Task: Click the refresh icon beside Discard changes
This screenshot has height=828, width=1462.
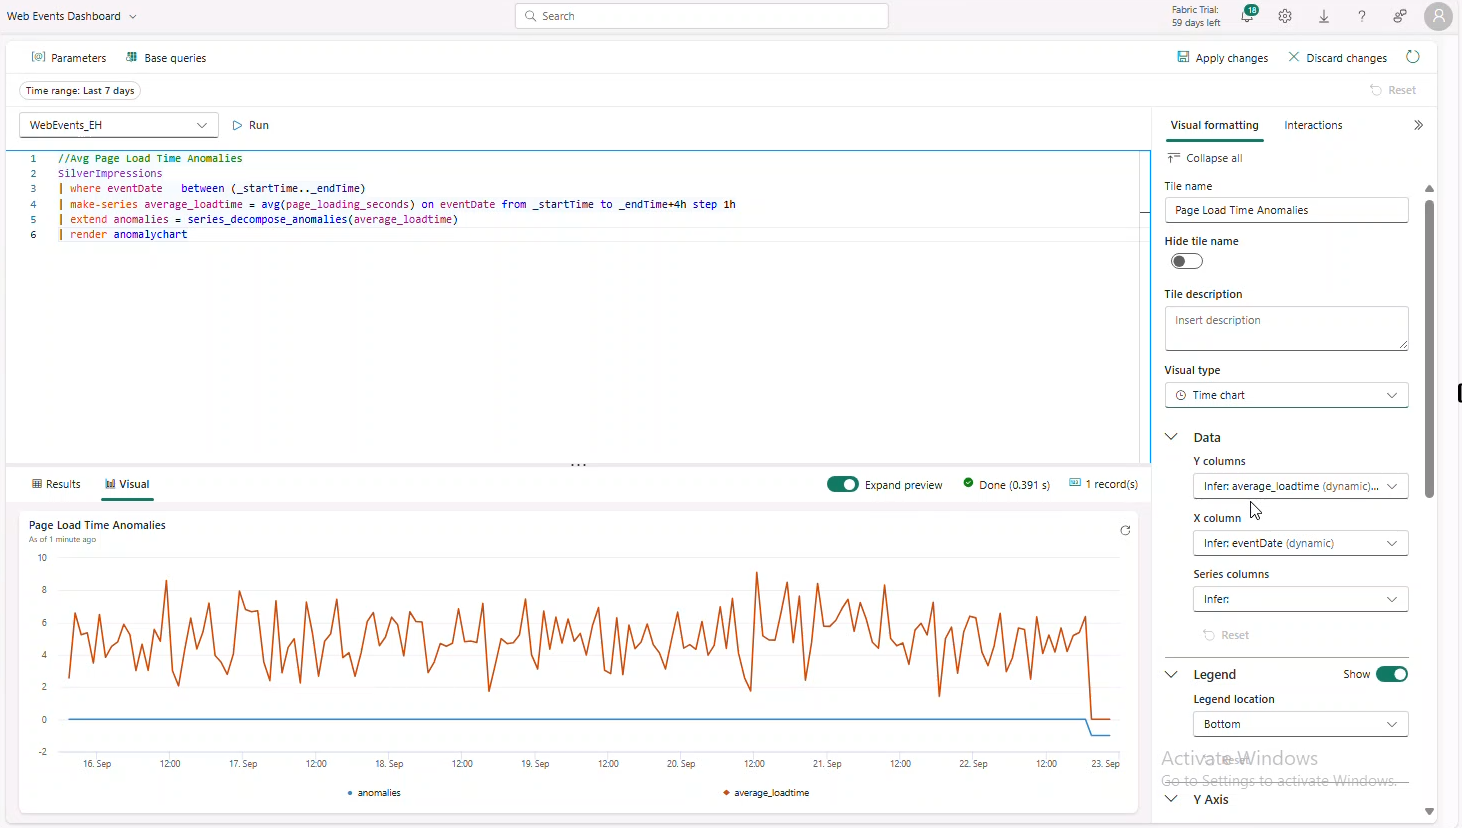Action: [x=1413, y=57]
